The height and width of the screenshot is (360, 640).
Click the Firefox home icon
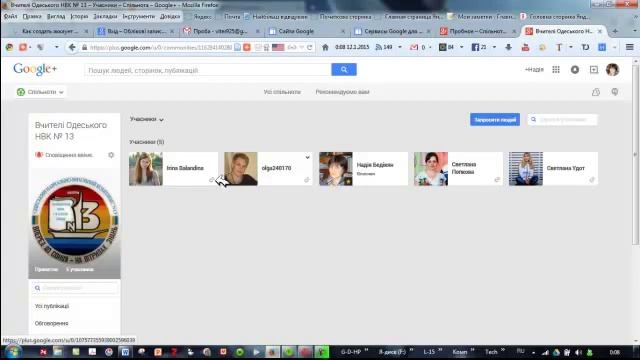[325, 47]
